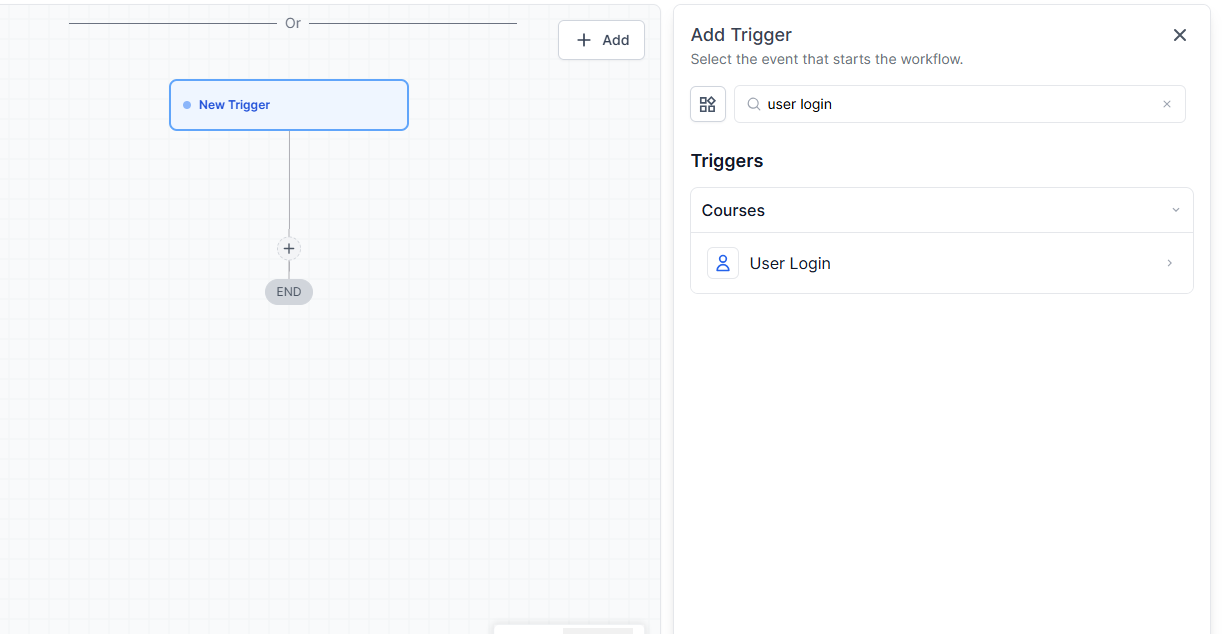This screenshot has width=1222, height=634.
Task: Click the Triggers section heading
Action: (x=727, y=161)
